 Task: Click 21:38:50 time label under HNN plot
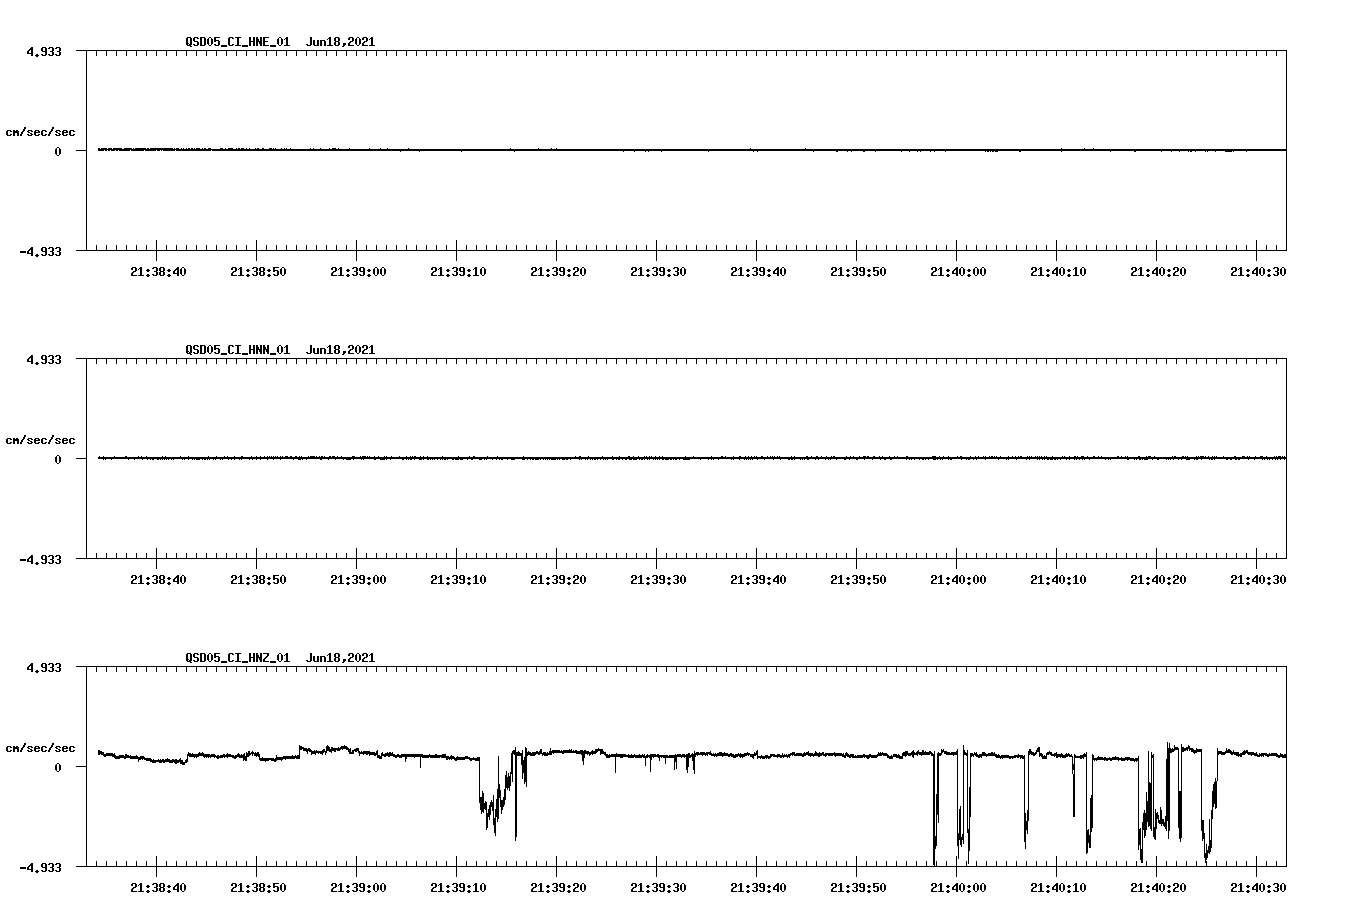(258, 580)
